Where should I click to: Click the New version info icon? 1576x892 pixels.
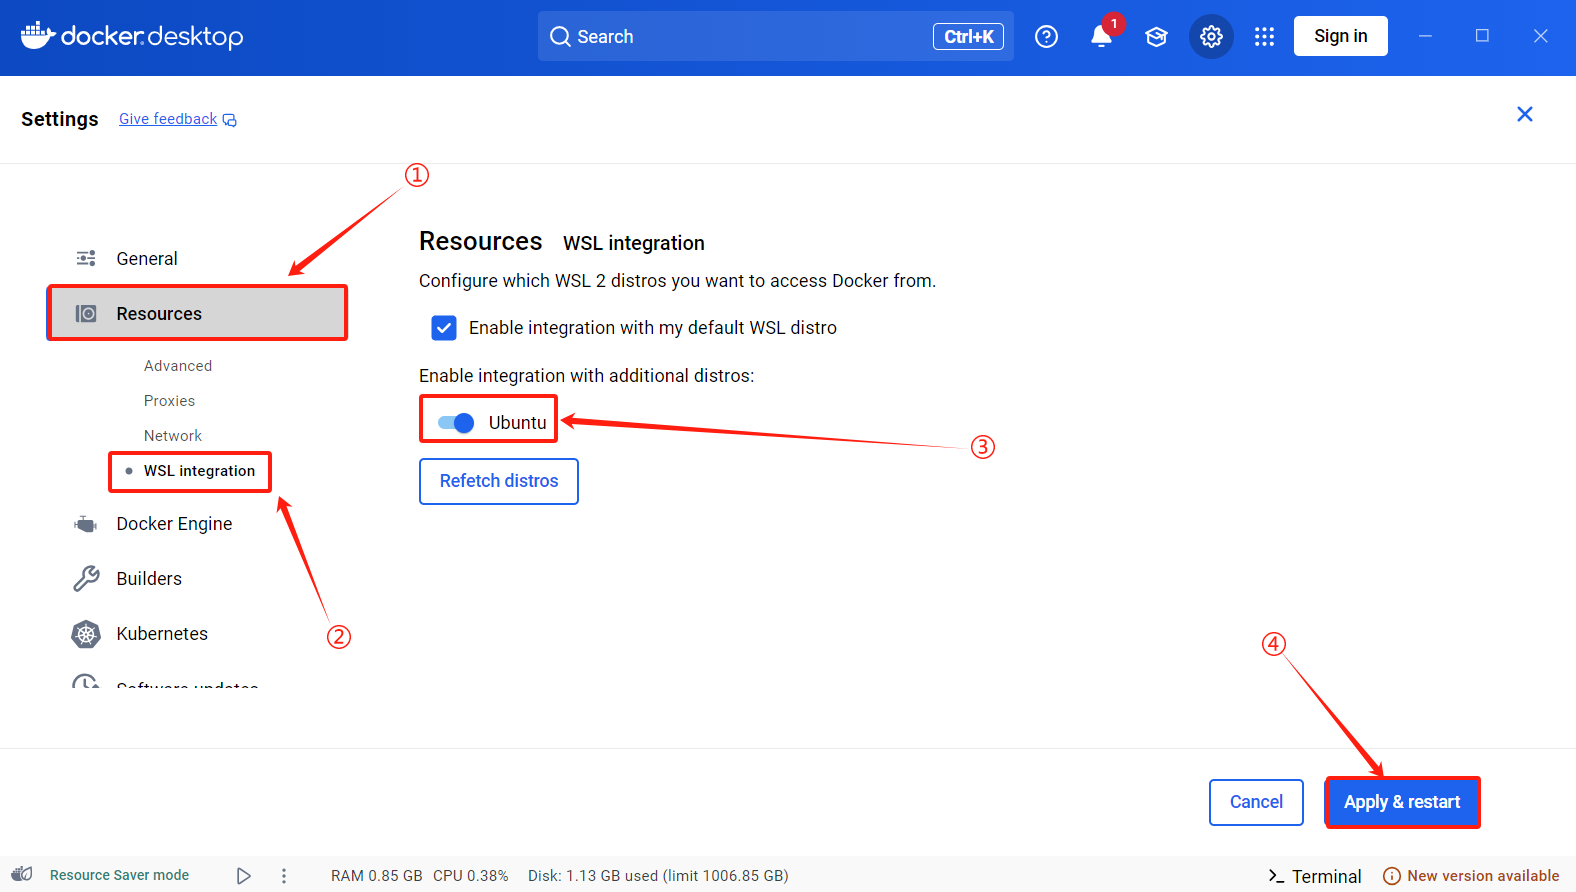click(x=1391, y=876)
